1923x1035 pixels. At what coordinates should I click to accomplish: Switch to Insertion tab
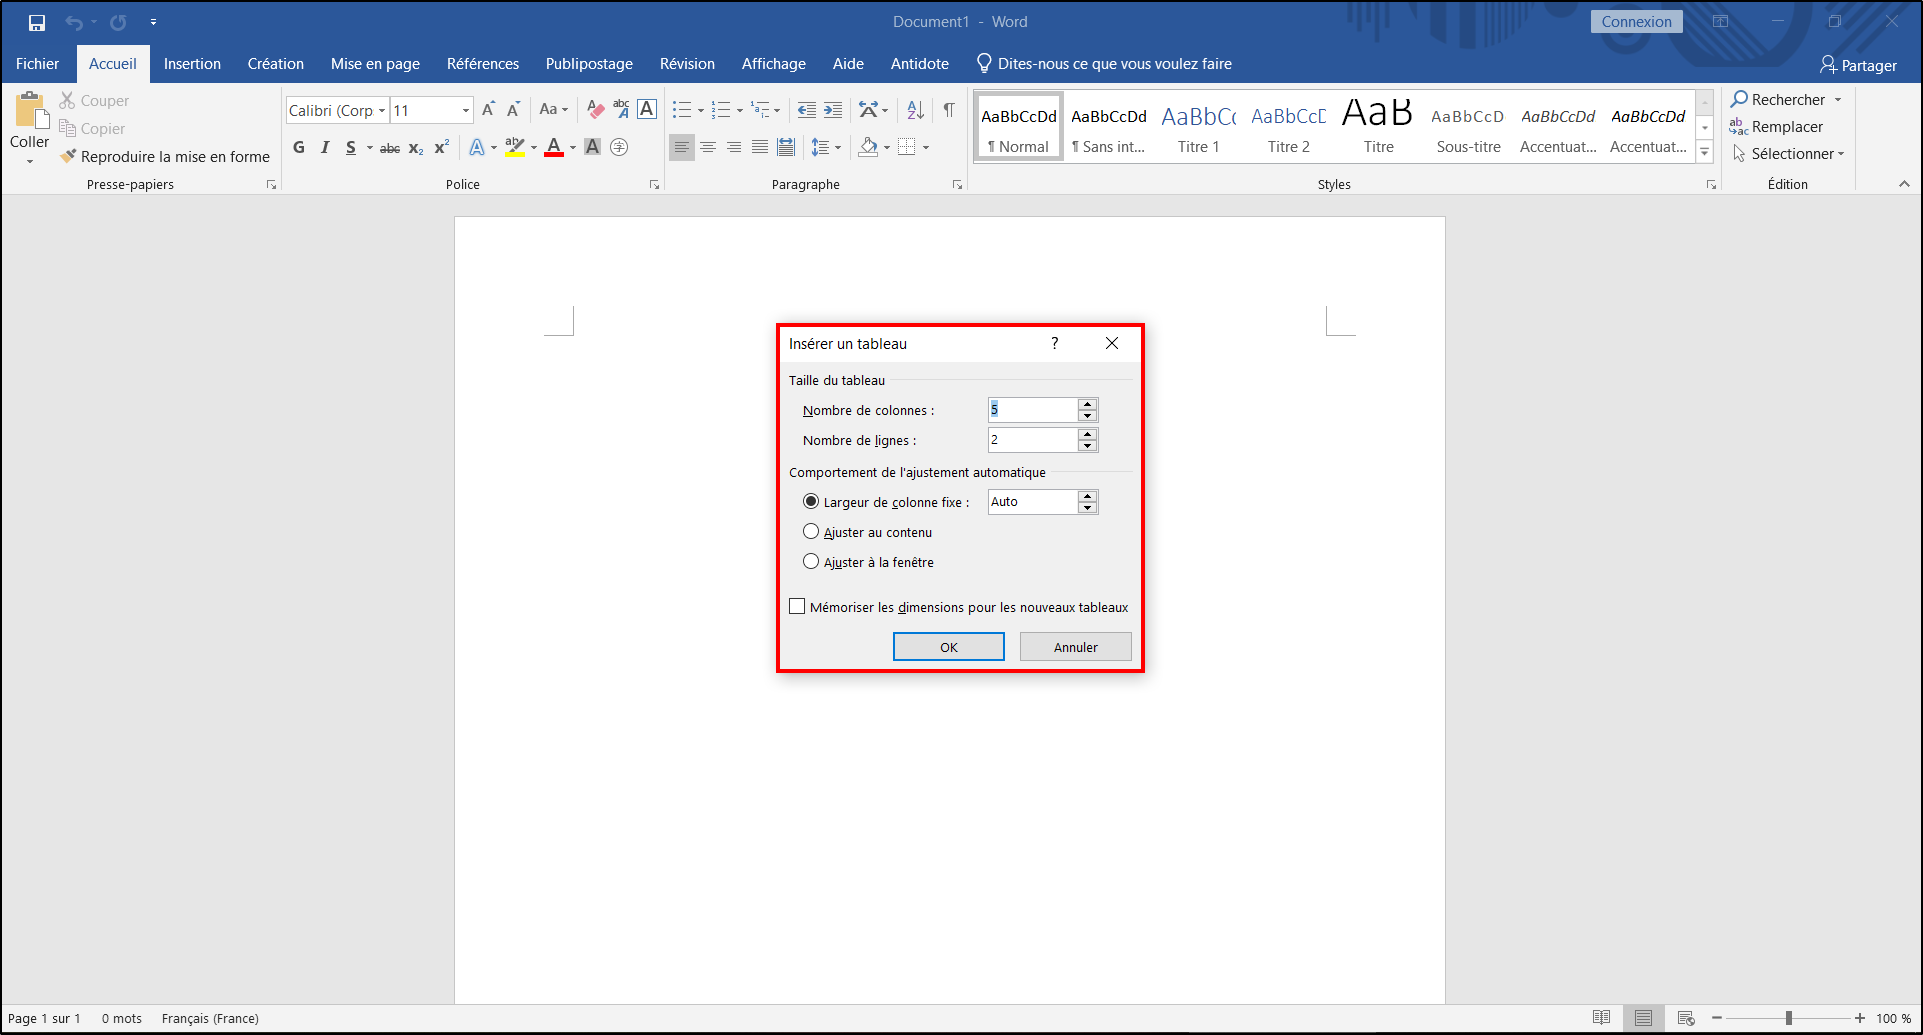coord(192,64)
